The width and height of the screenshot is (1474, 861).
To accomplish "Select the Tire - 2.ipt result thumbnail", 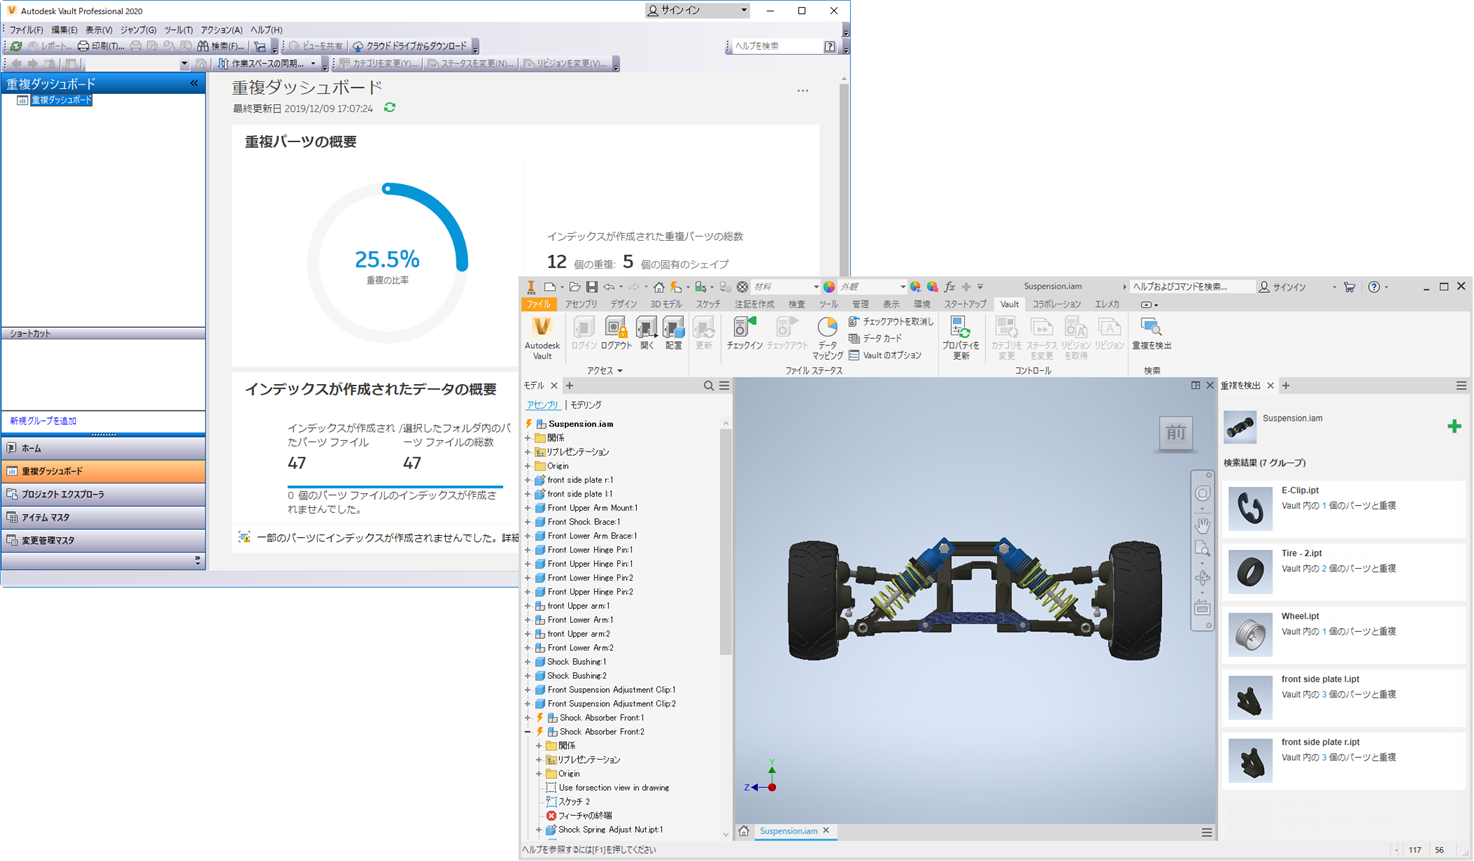I will [x=1250, y=571].
